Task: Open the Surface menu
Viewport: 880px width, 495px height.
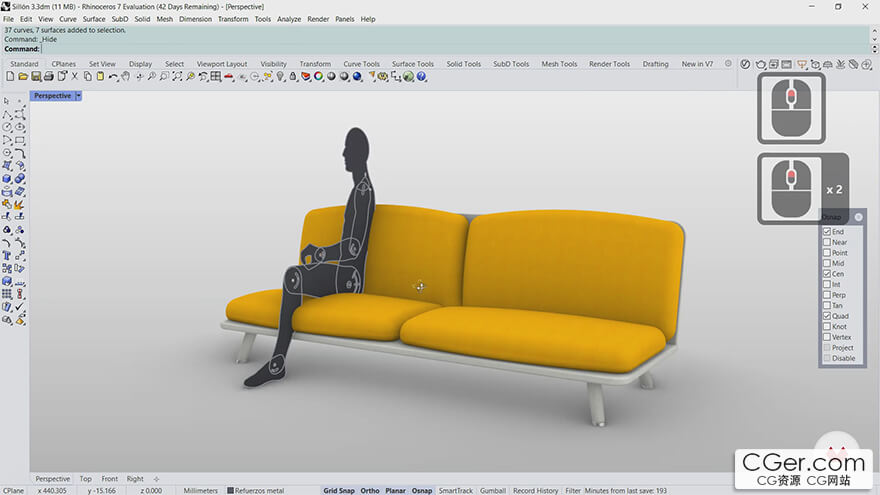Action: click(x=94, y=19)
